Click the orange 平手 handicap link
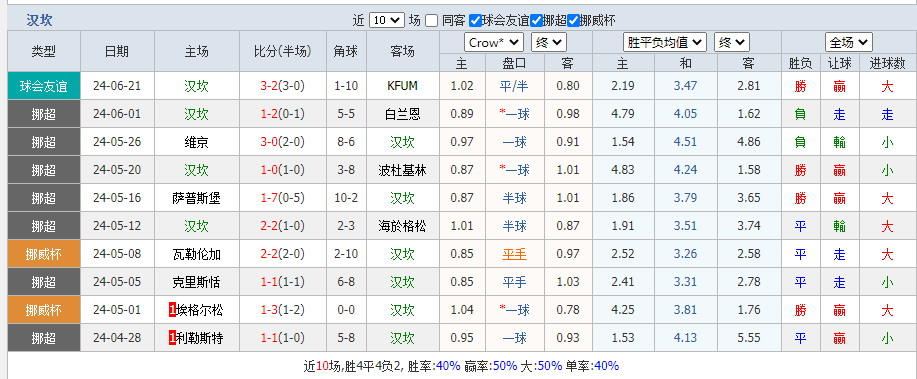The width and height of the screenshot is (917, 379). pos(515,254)
